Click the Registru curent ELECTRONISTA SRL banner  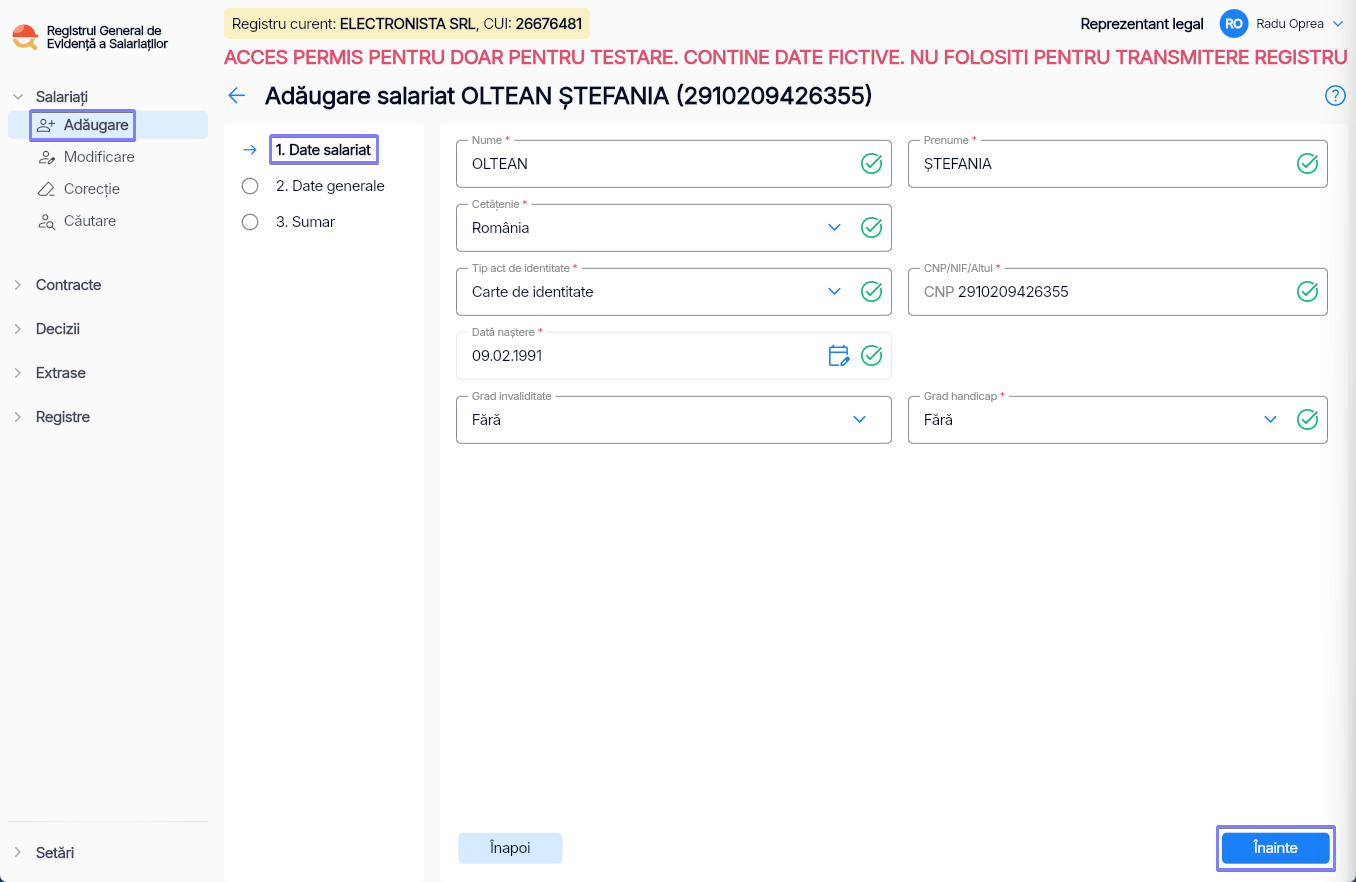point(407,24)
